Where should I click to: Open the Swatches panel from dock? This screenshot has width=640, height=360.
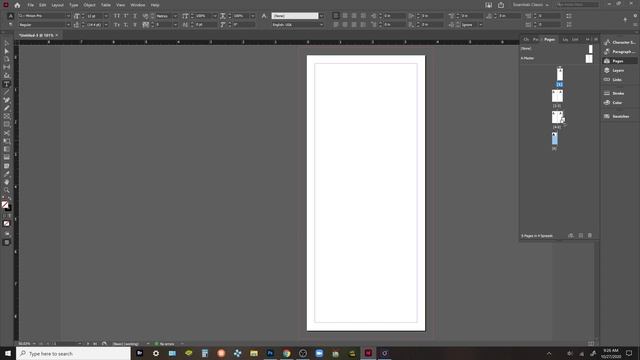(619, 116)
